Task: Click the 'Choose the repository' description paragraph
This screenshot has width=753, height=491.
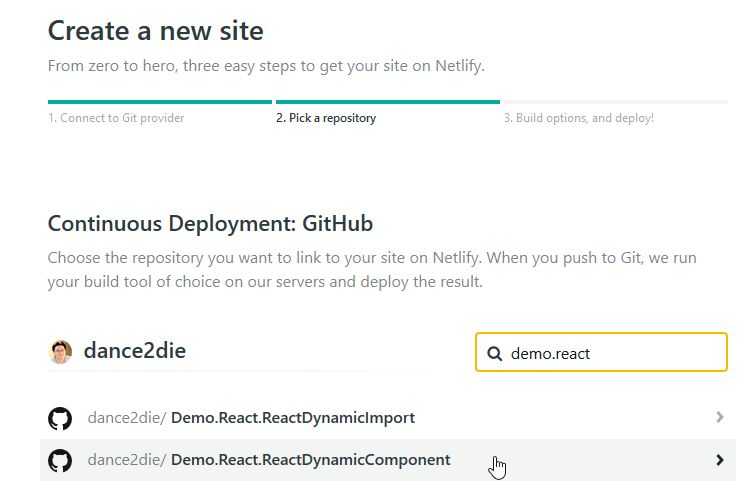Action: 372,270
